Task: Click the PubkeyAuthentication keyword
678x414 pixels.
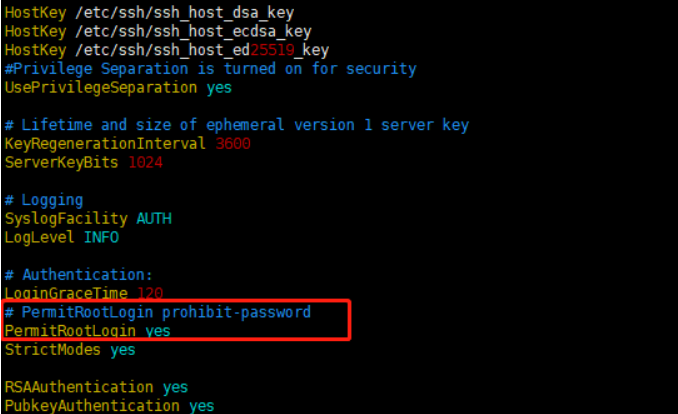Action: 92,406
